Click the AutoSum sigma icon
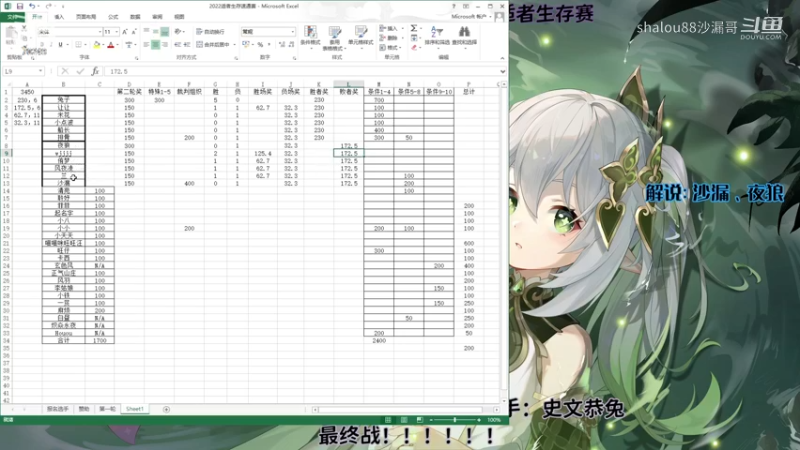Viewport: 800px width, 450px height. [x=414, y=29]
